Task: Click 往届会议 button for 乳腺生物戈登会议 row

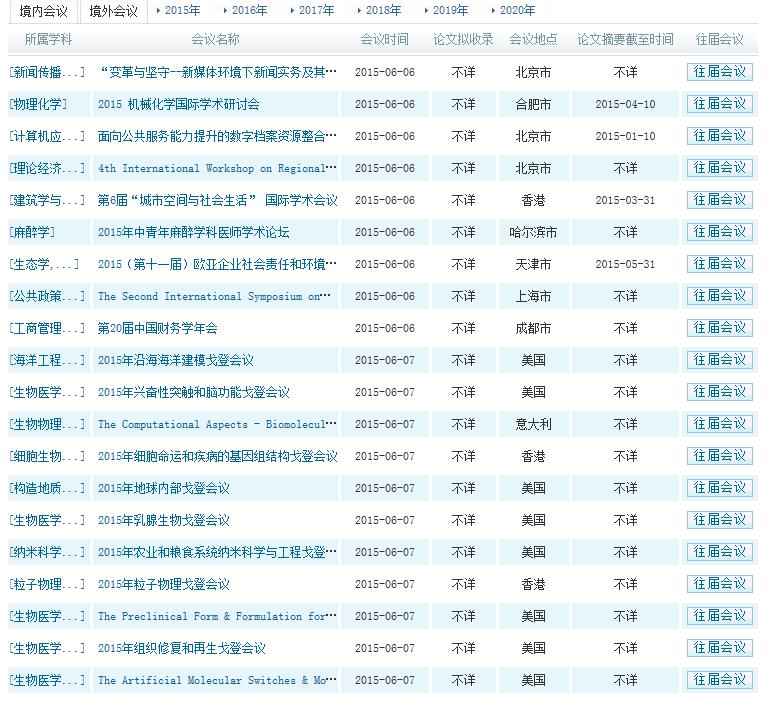Action: click(719, 520)
